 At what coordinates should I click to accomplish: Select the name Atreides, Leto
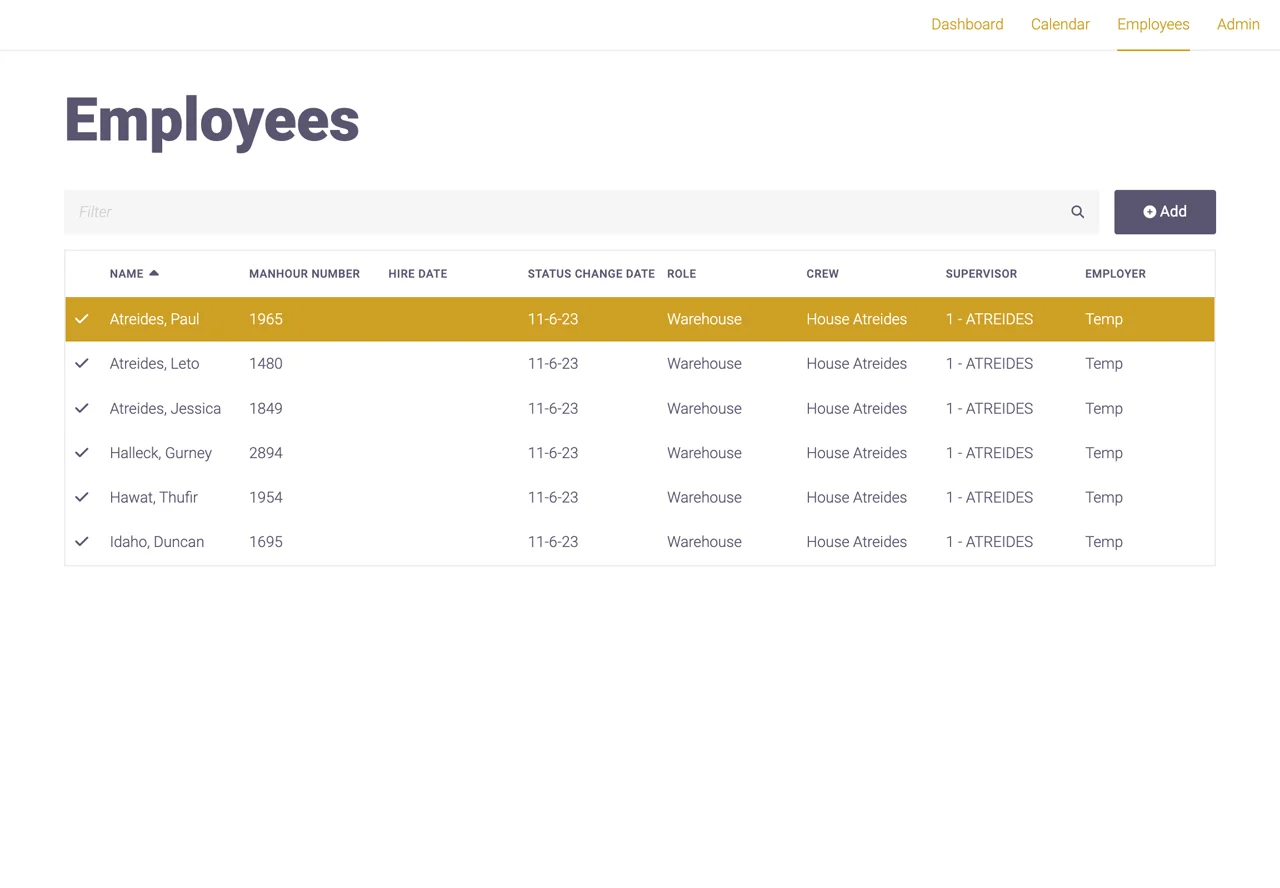click(x=155, y=363)
